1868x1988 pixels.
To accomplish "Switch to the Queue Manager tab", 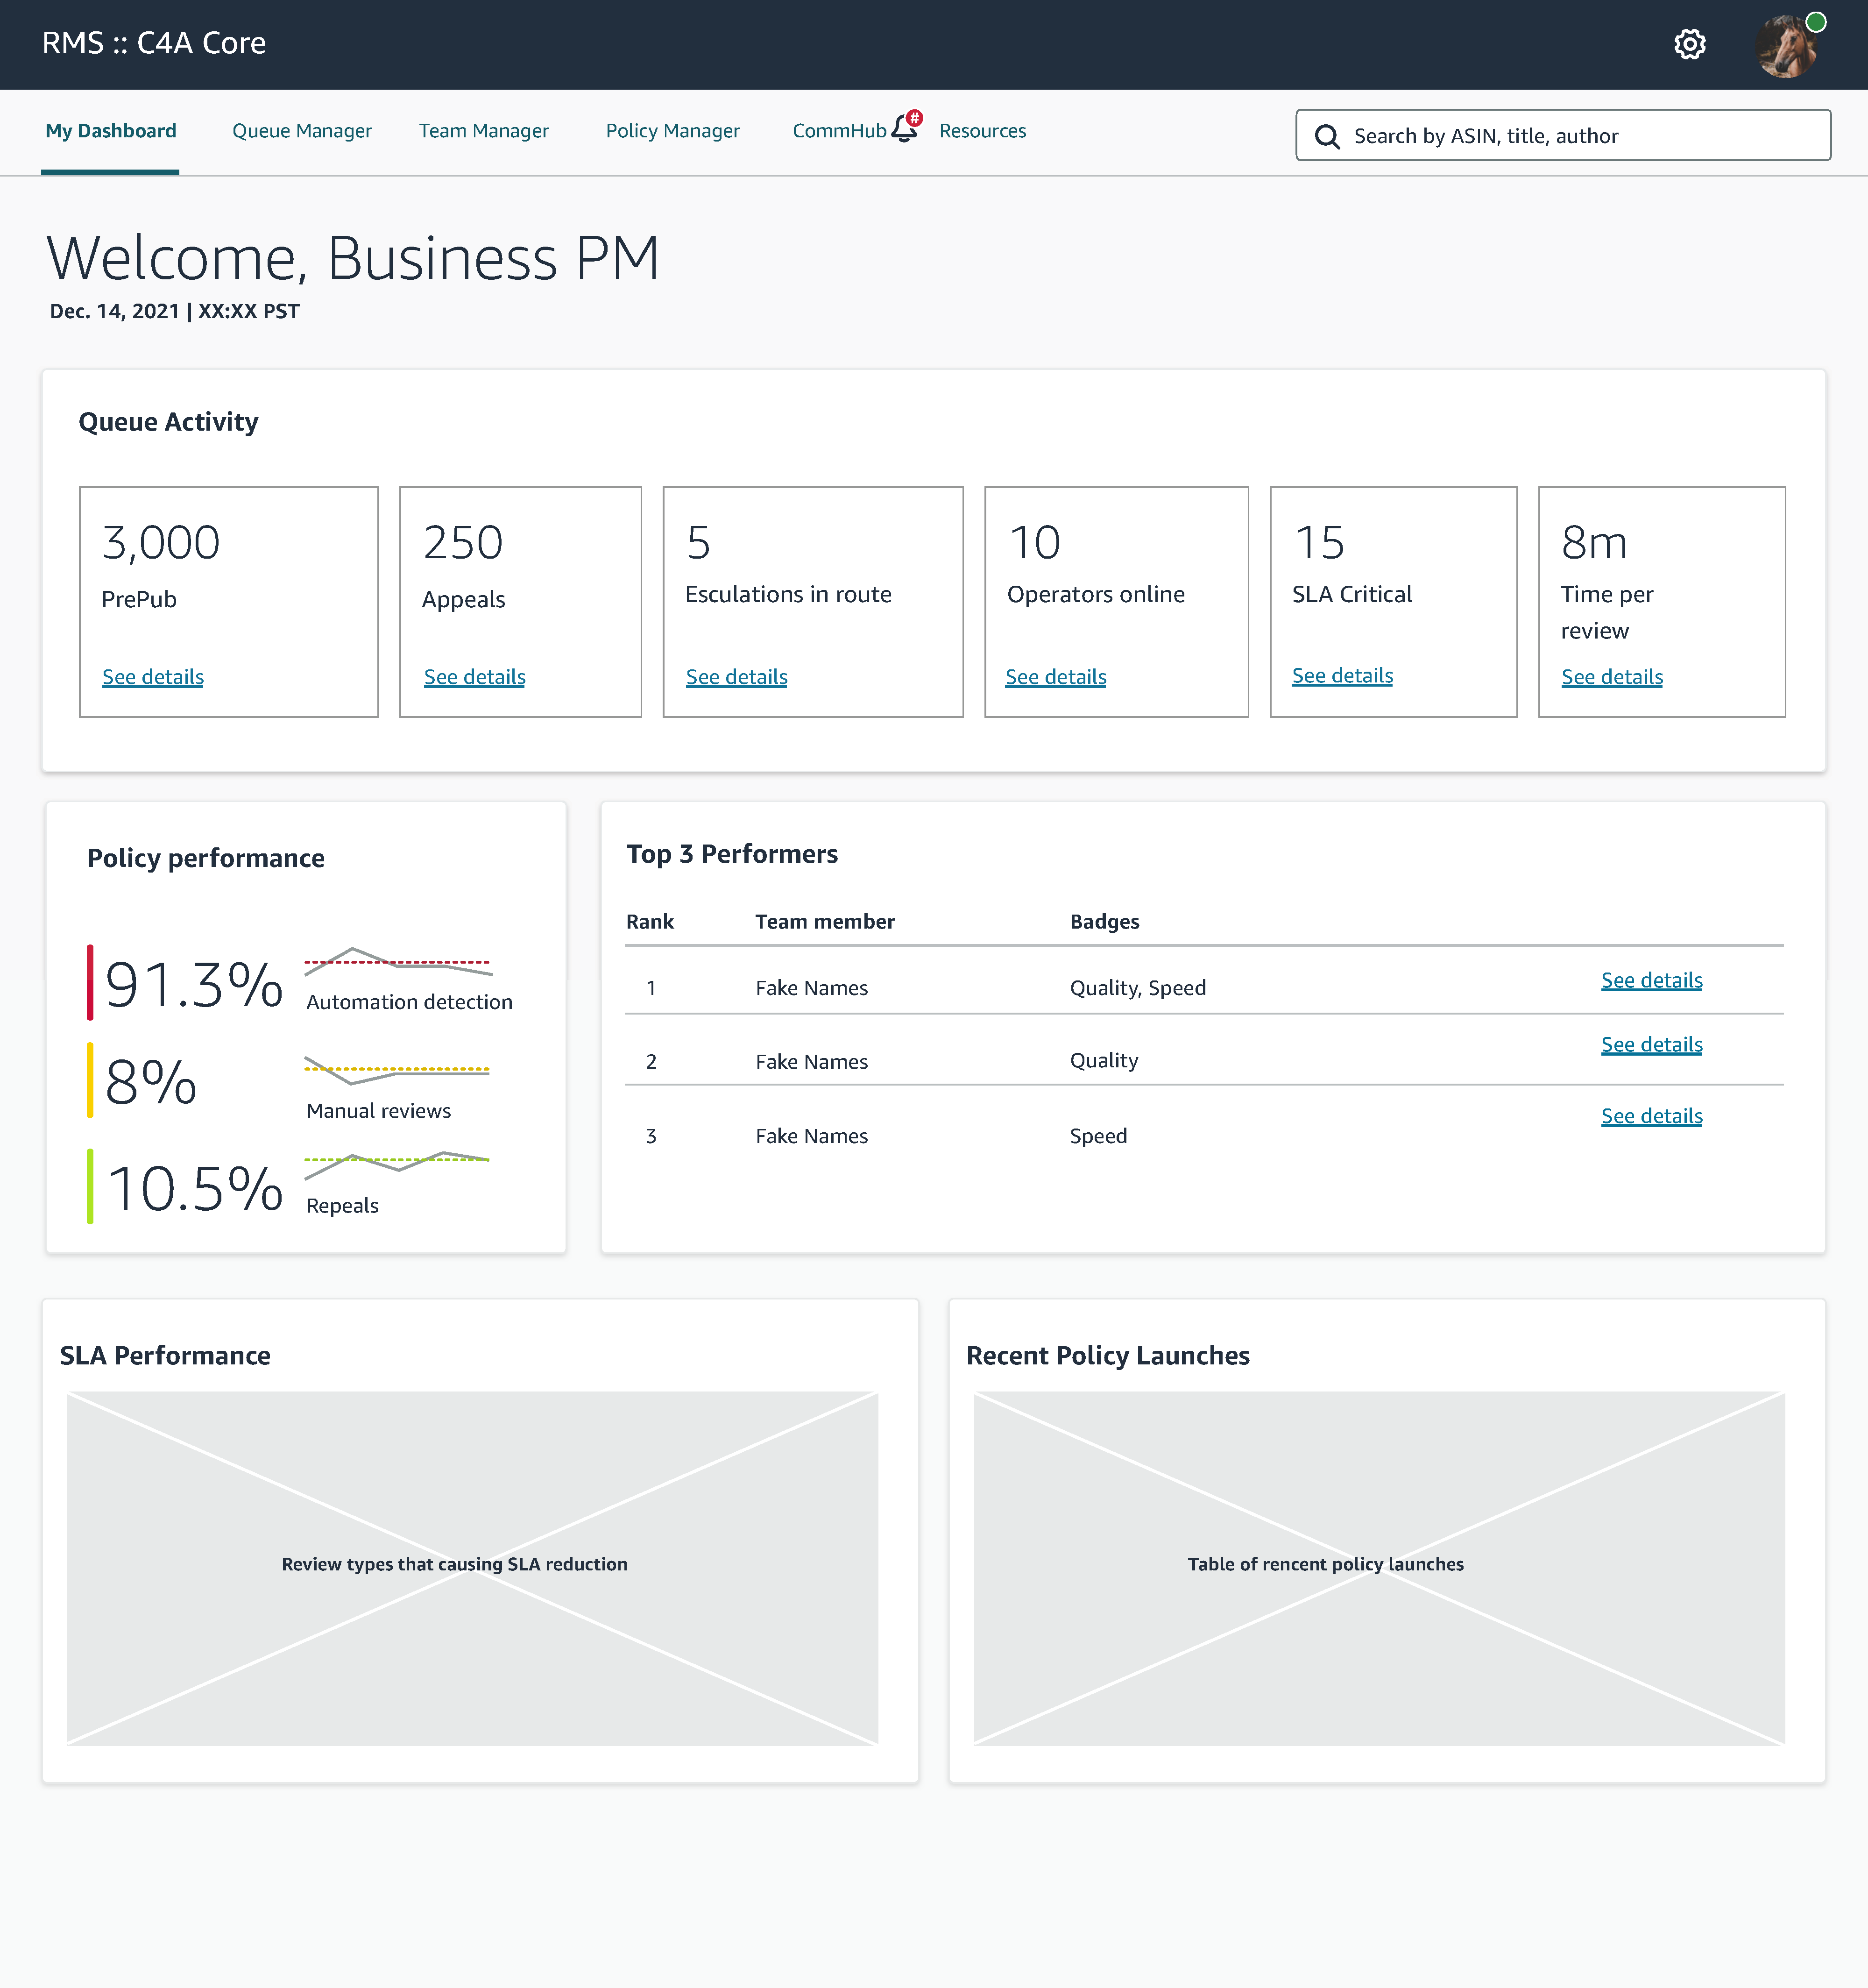I will click(x=301, y=131).
